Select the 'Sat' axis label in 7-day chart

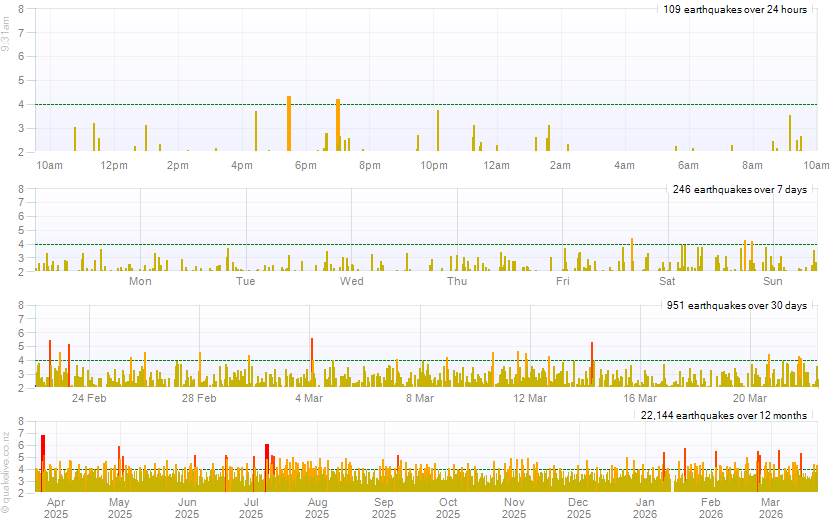[667, 281]
